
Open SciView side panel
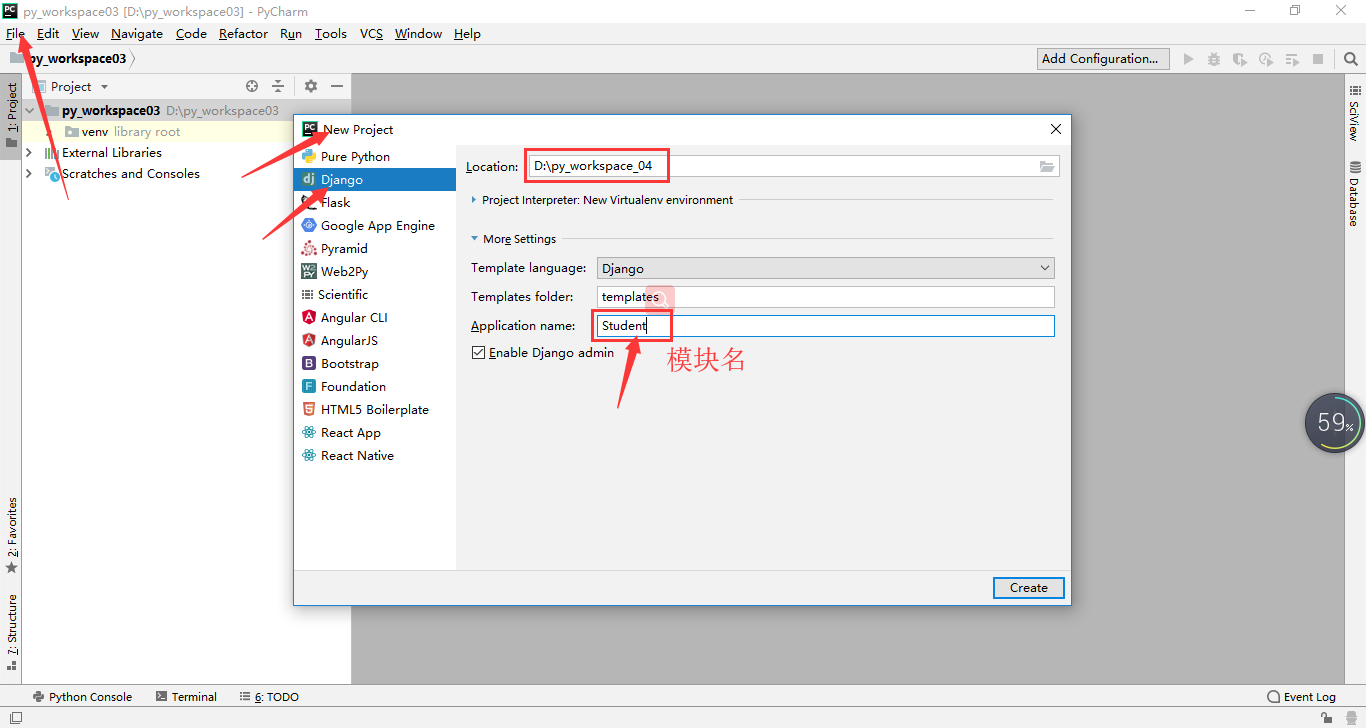pos(1355,112)
